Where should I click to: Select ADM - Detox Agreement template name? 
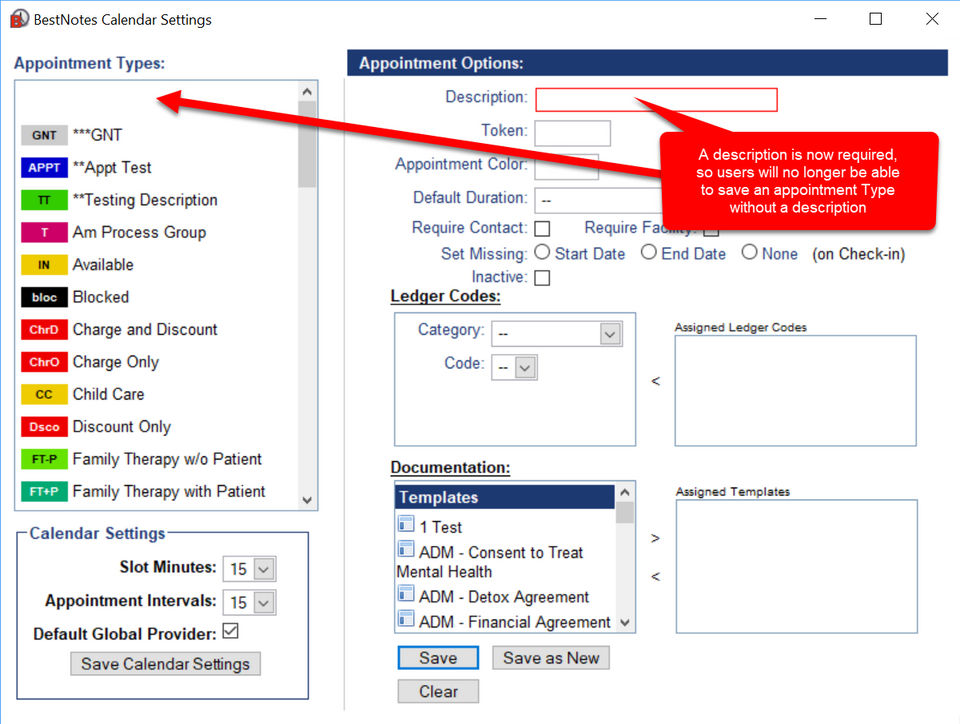[504, 597]
